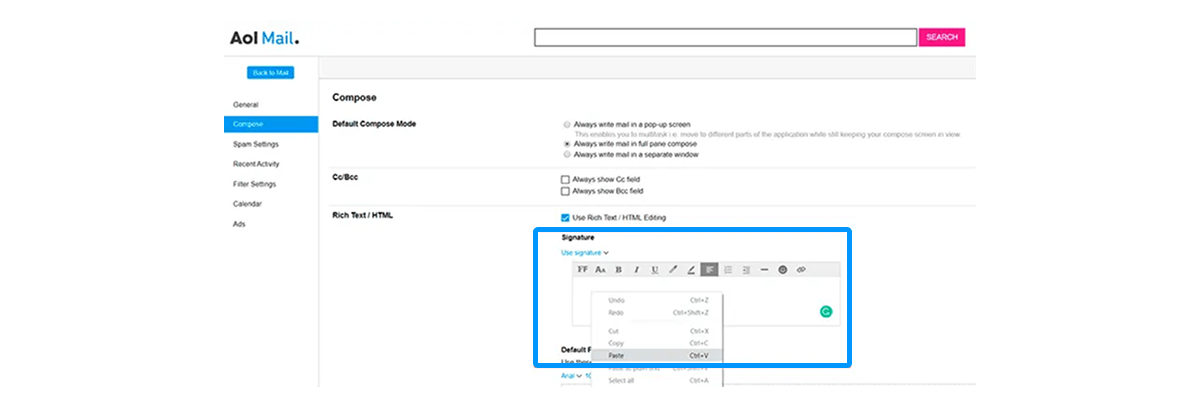This screenshot has height=408, width=1200.
Task: Select write mail in a pop-up screen
Action: pyautogui.click(x=567, y=125)
